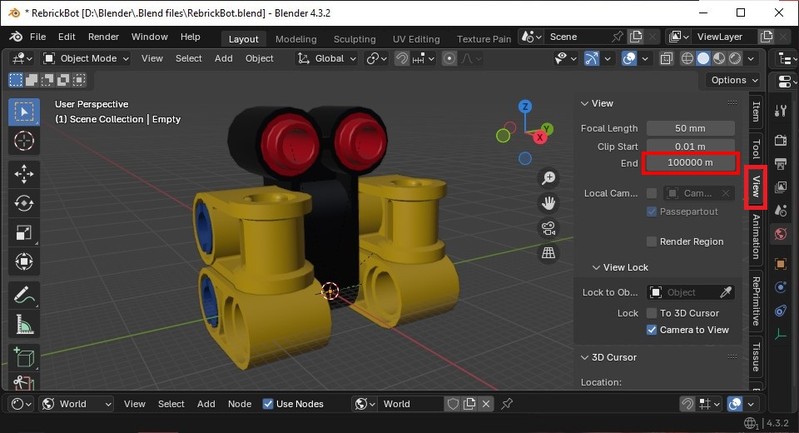
Task: Select the Move tool
Action: click(24, 173)
